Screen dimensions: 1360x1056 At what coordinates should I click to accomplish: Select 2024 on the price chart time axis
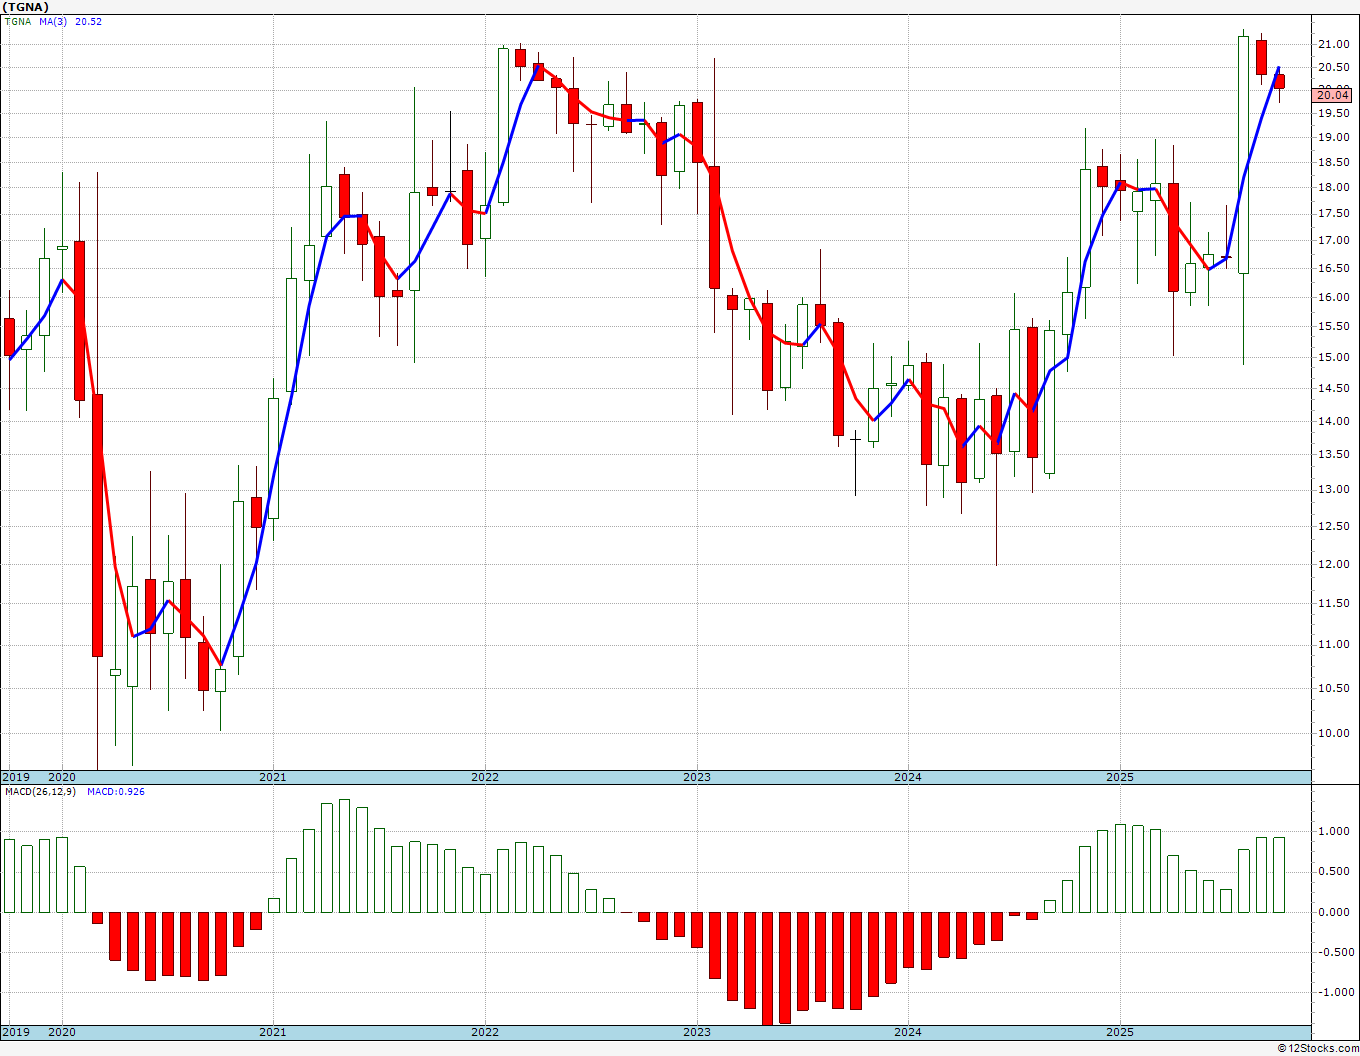pos(908,777)
